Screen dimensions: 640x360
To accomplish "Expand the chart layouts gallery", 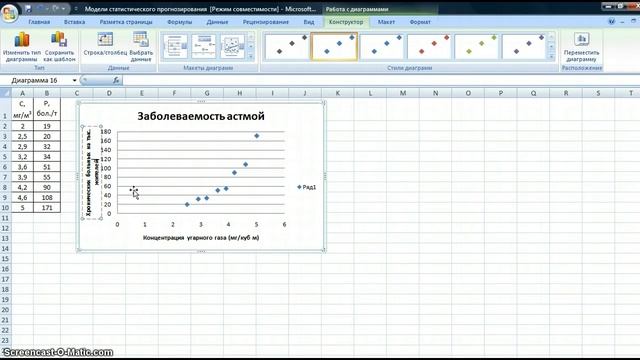I will [x=251, y=57].
